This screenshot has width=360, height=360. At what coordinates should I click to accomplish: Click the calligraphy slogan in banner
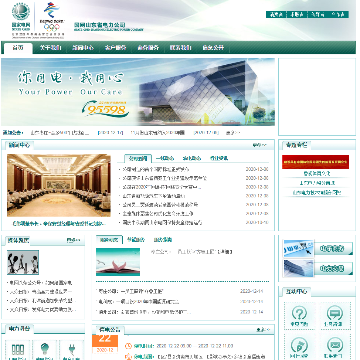(70, 78)
